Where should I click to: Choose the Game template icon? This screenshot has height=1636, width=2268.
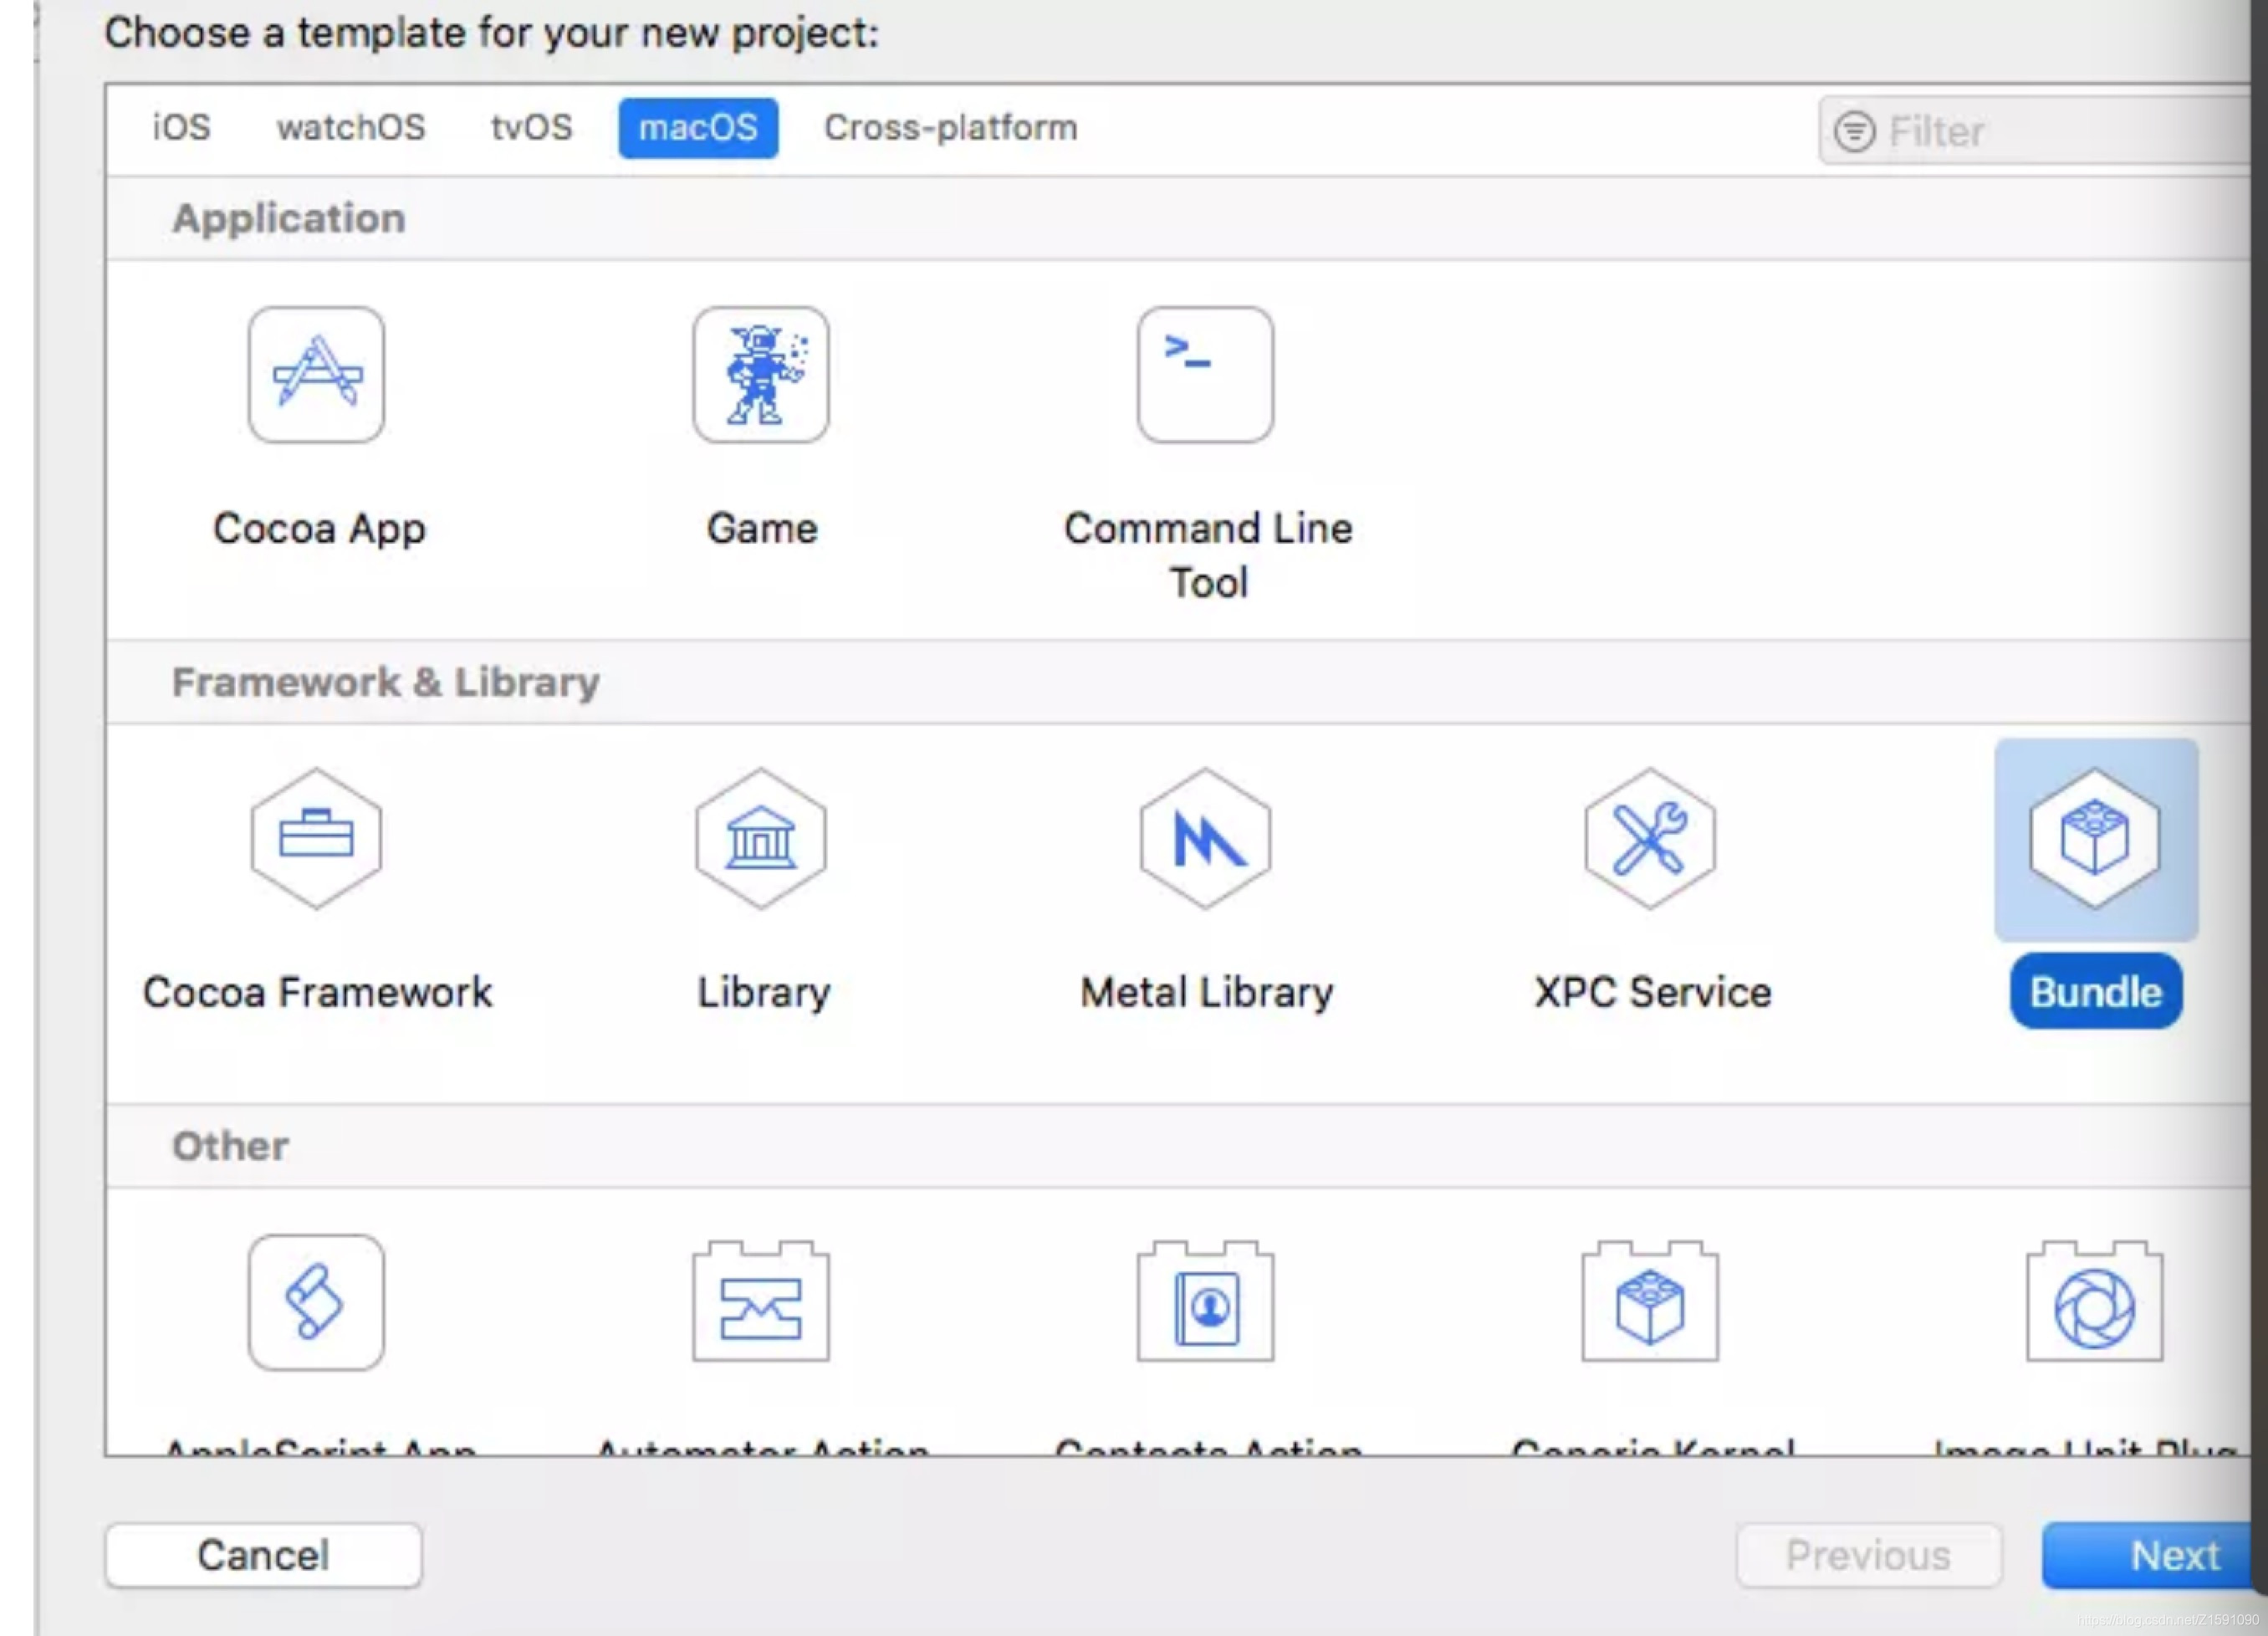coord(760,375)
